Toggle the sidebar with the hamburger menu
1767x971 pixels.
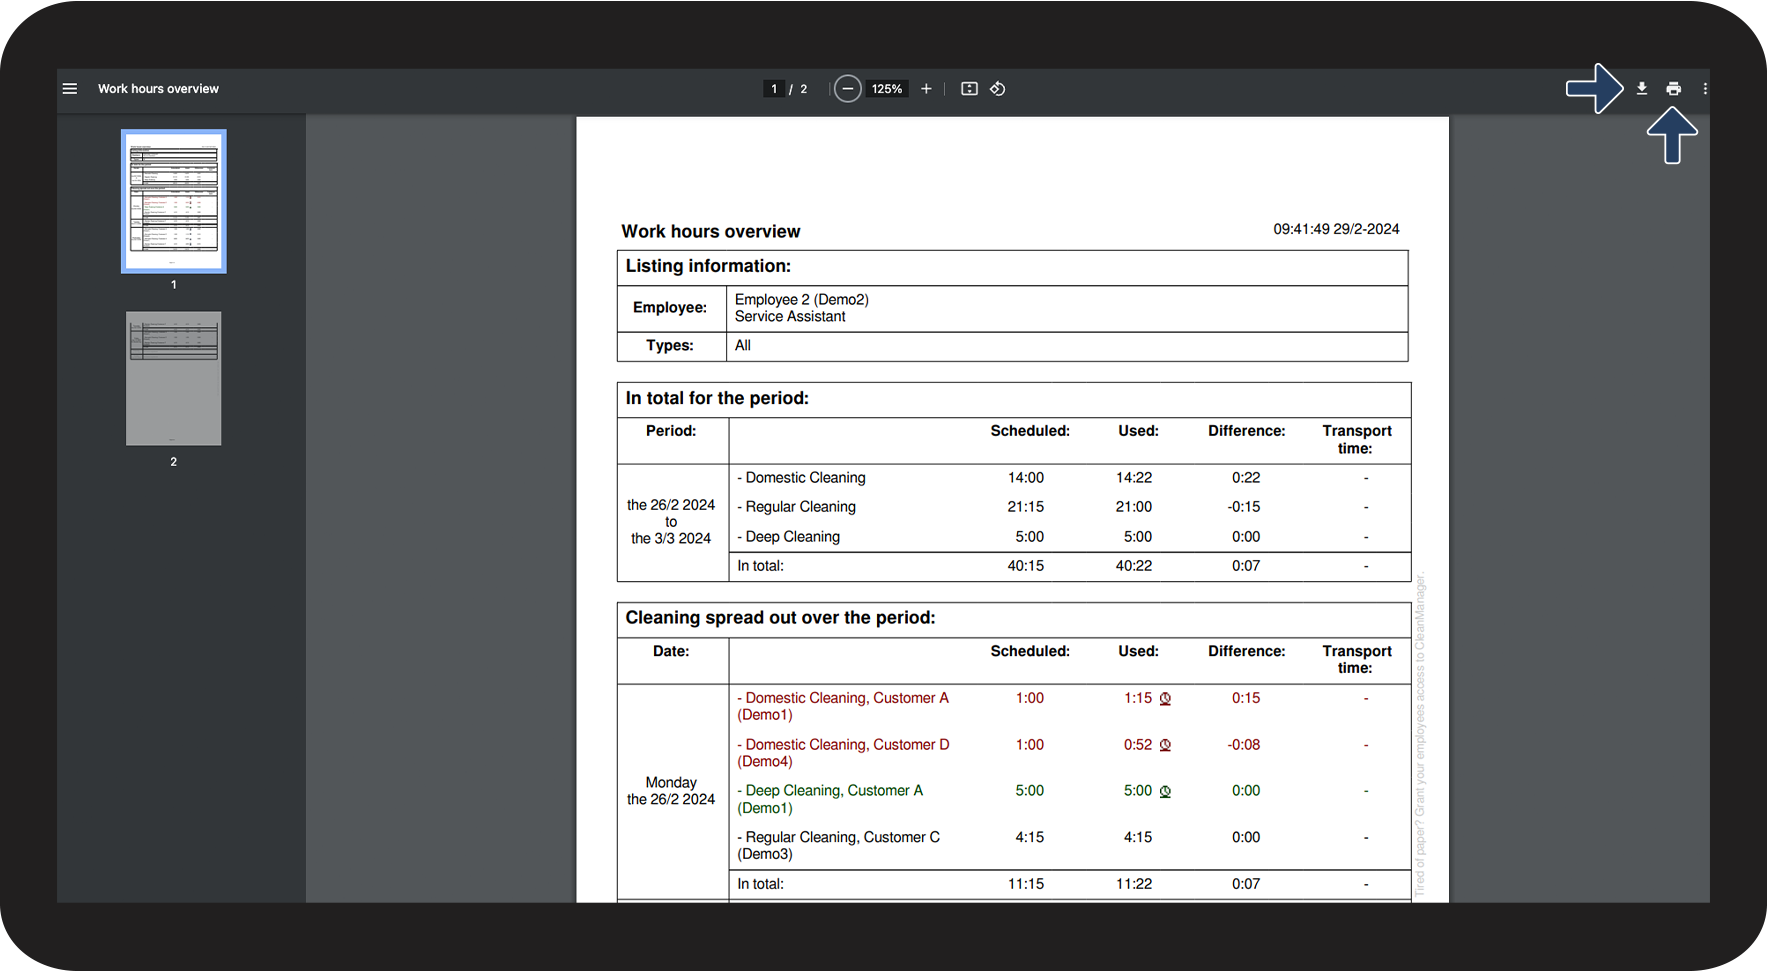70,89
